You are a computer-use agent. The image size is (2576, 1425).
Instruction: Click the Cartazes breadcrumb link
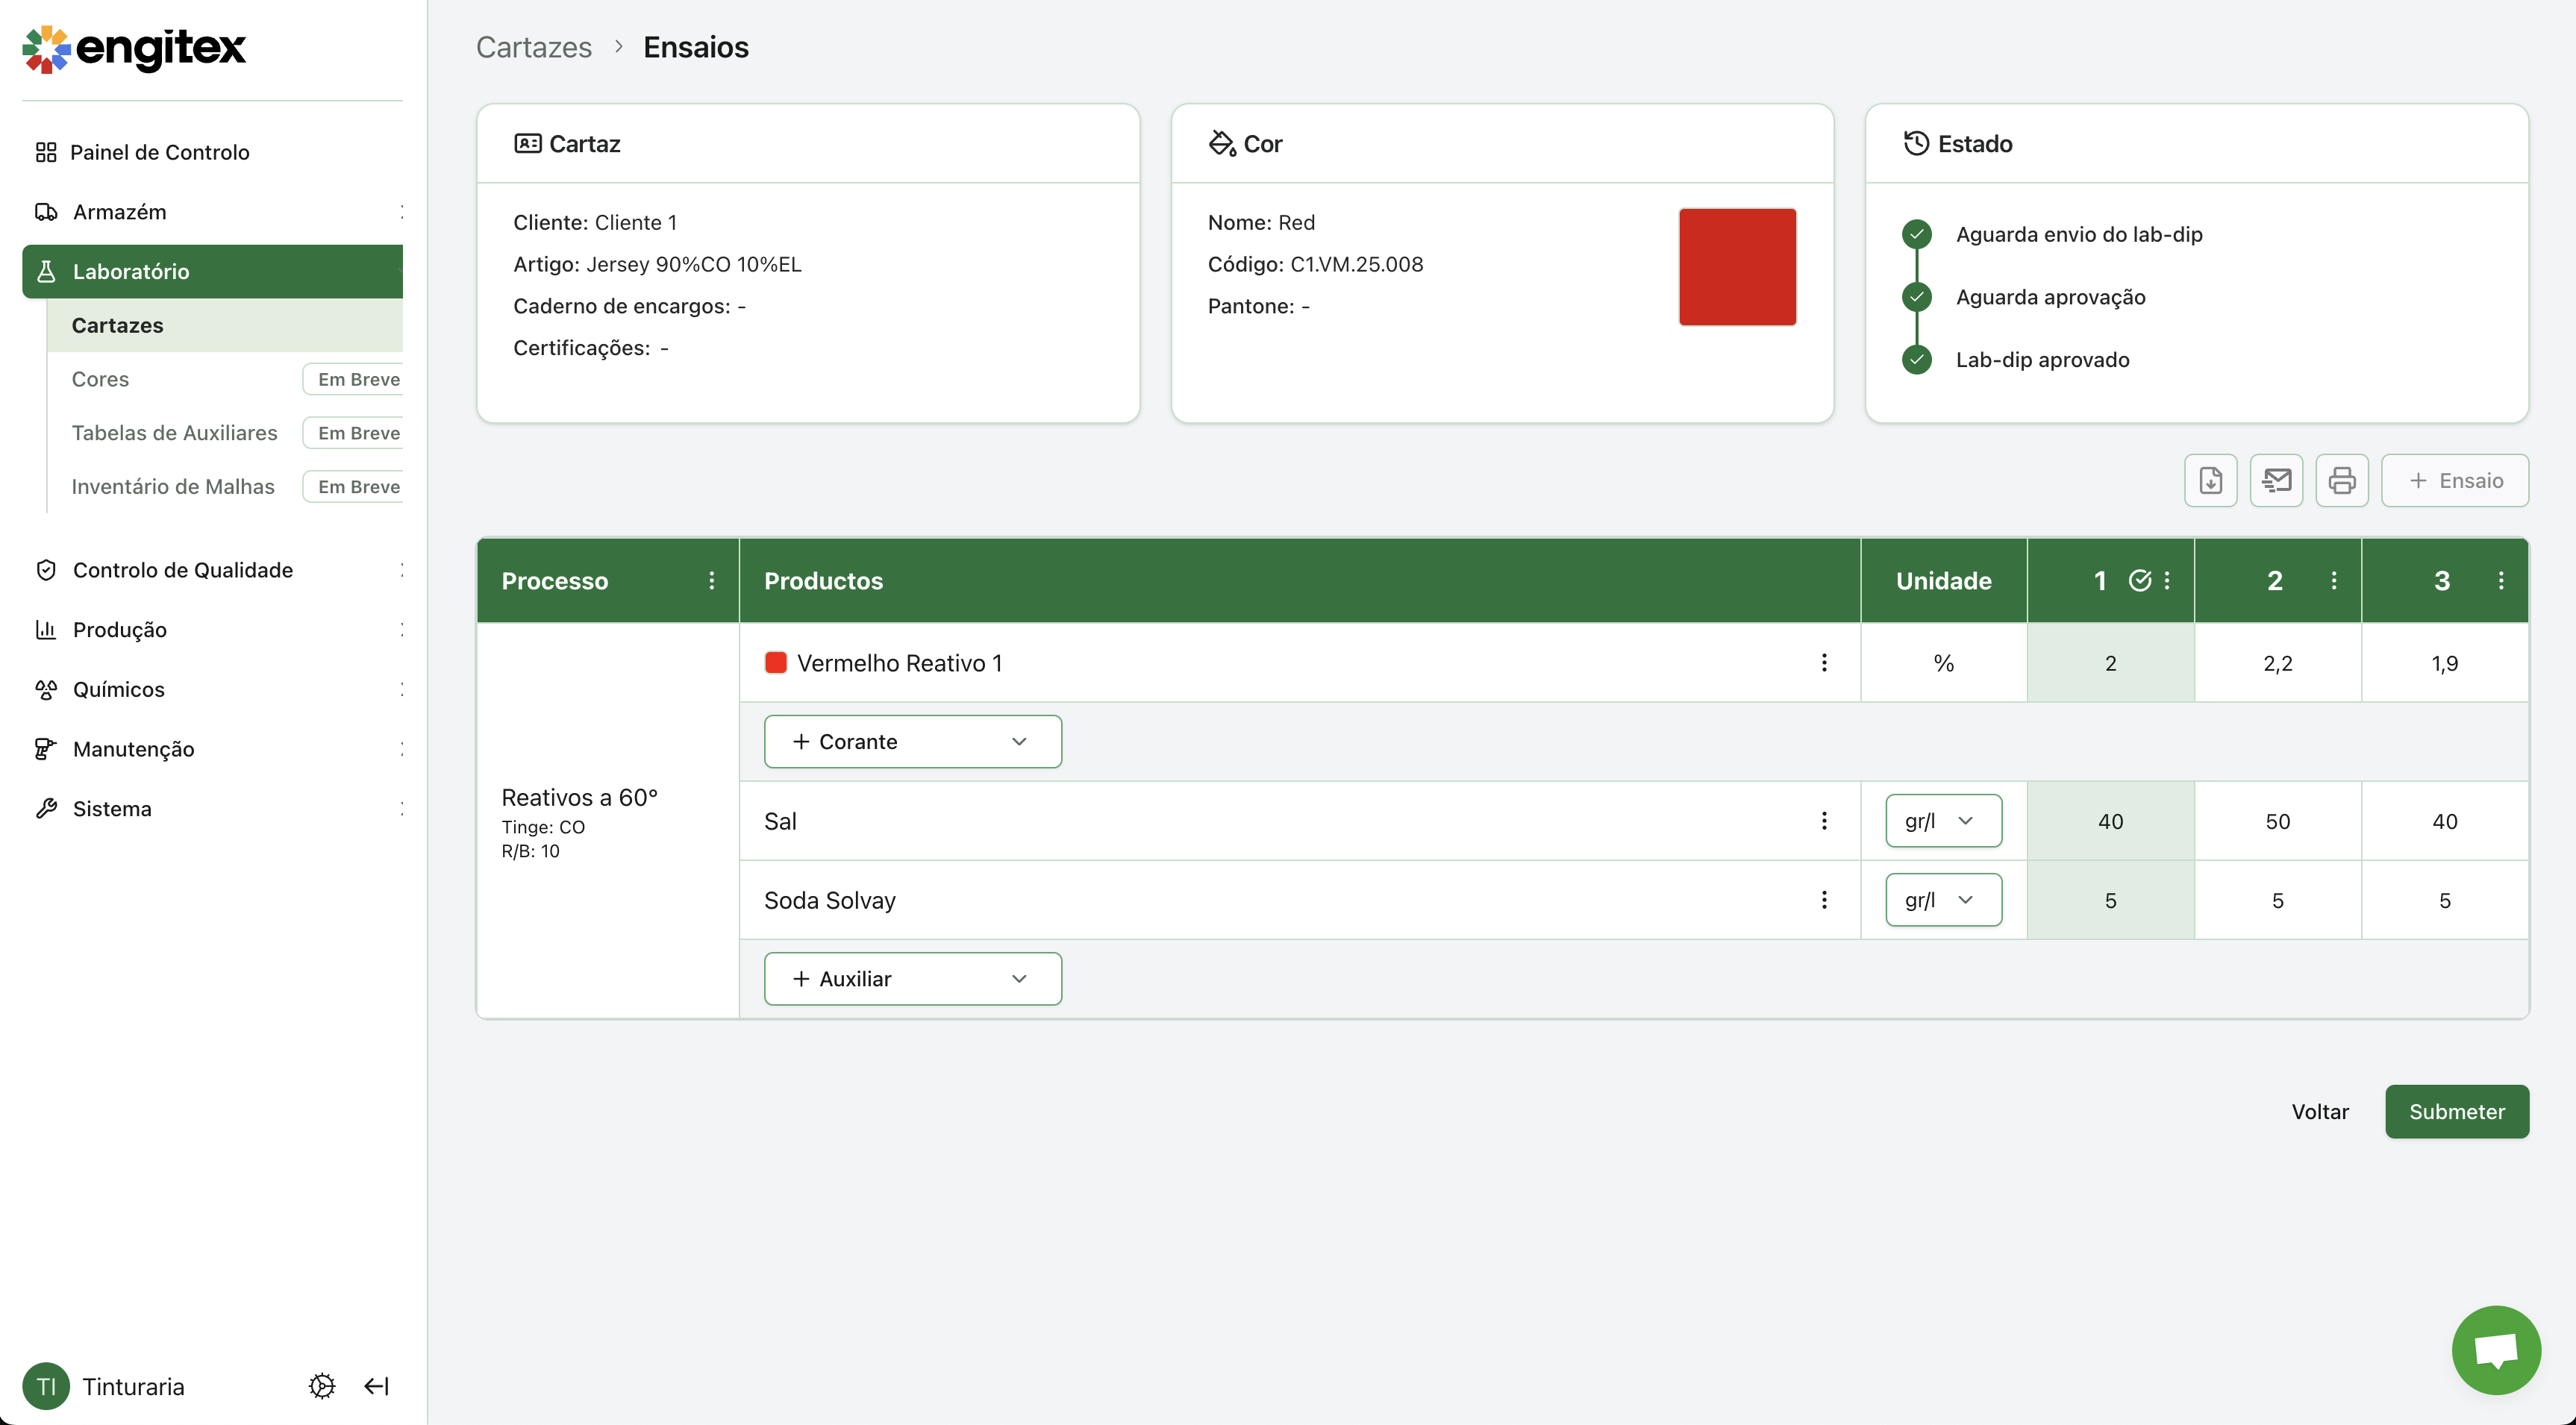coord(534,47)
